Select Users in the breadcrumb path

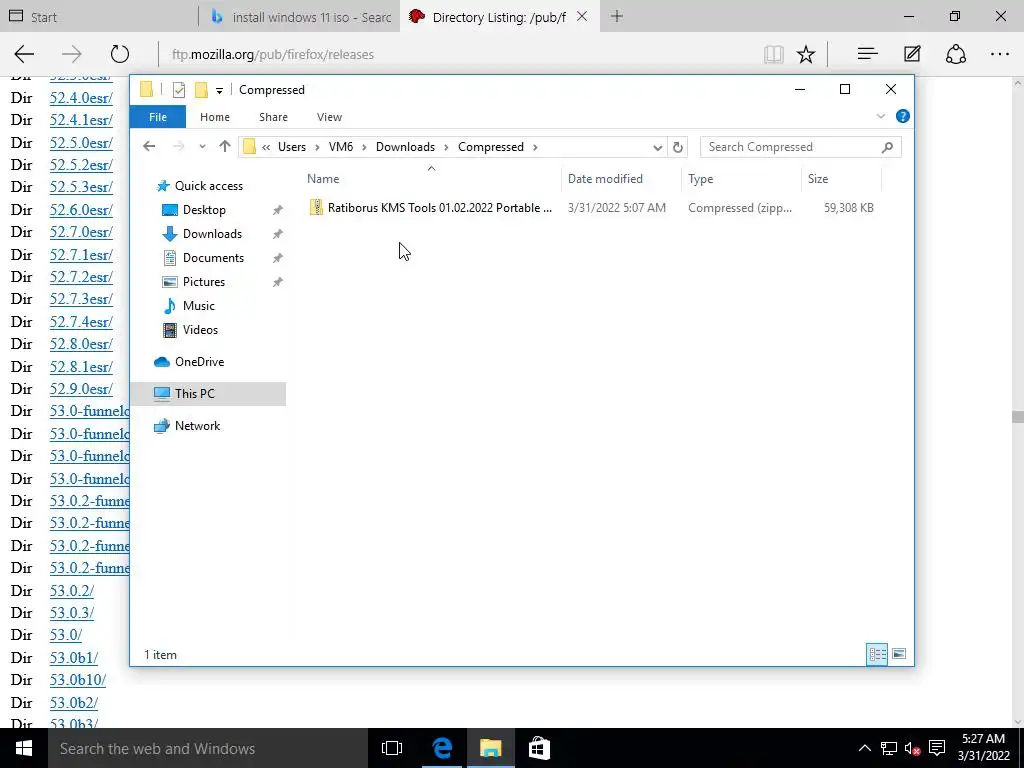click(x=292, y=147)
